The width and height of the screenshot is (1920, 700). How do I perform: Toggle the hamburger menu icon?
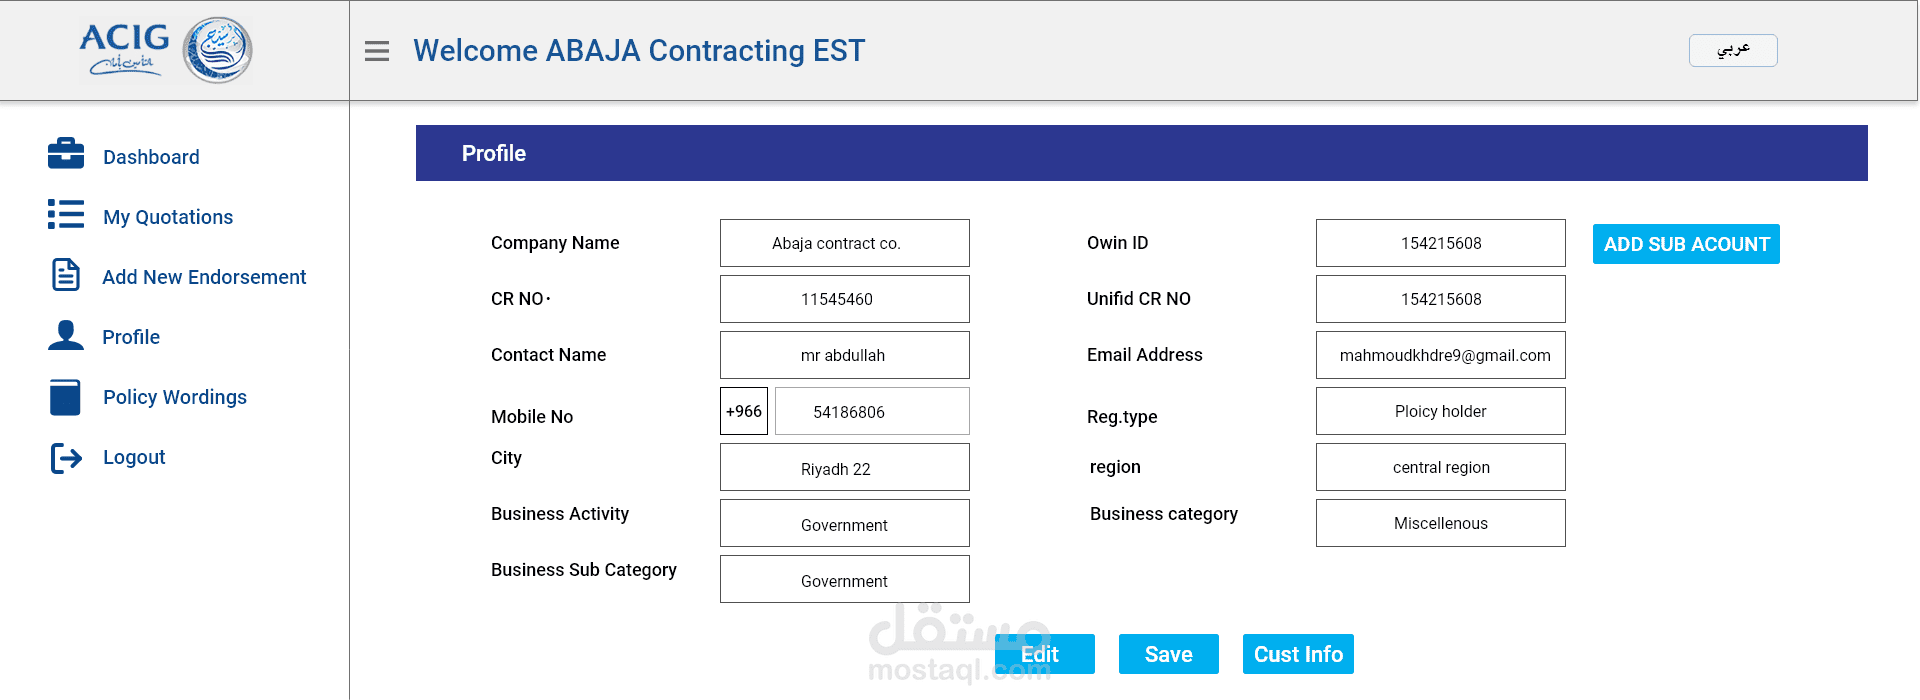click(x=377, y=51)
